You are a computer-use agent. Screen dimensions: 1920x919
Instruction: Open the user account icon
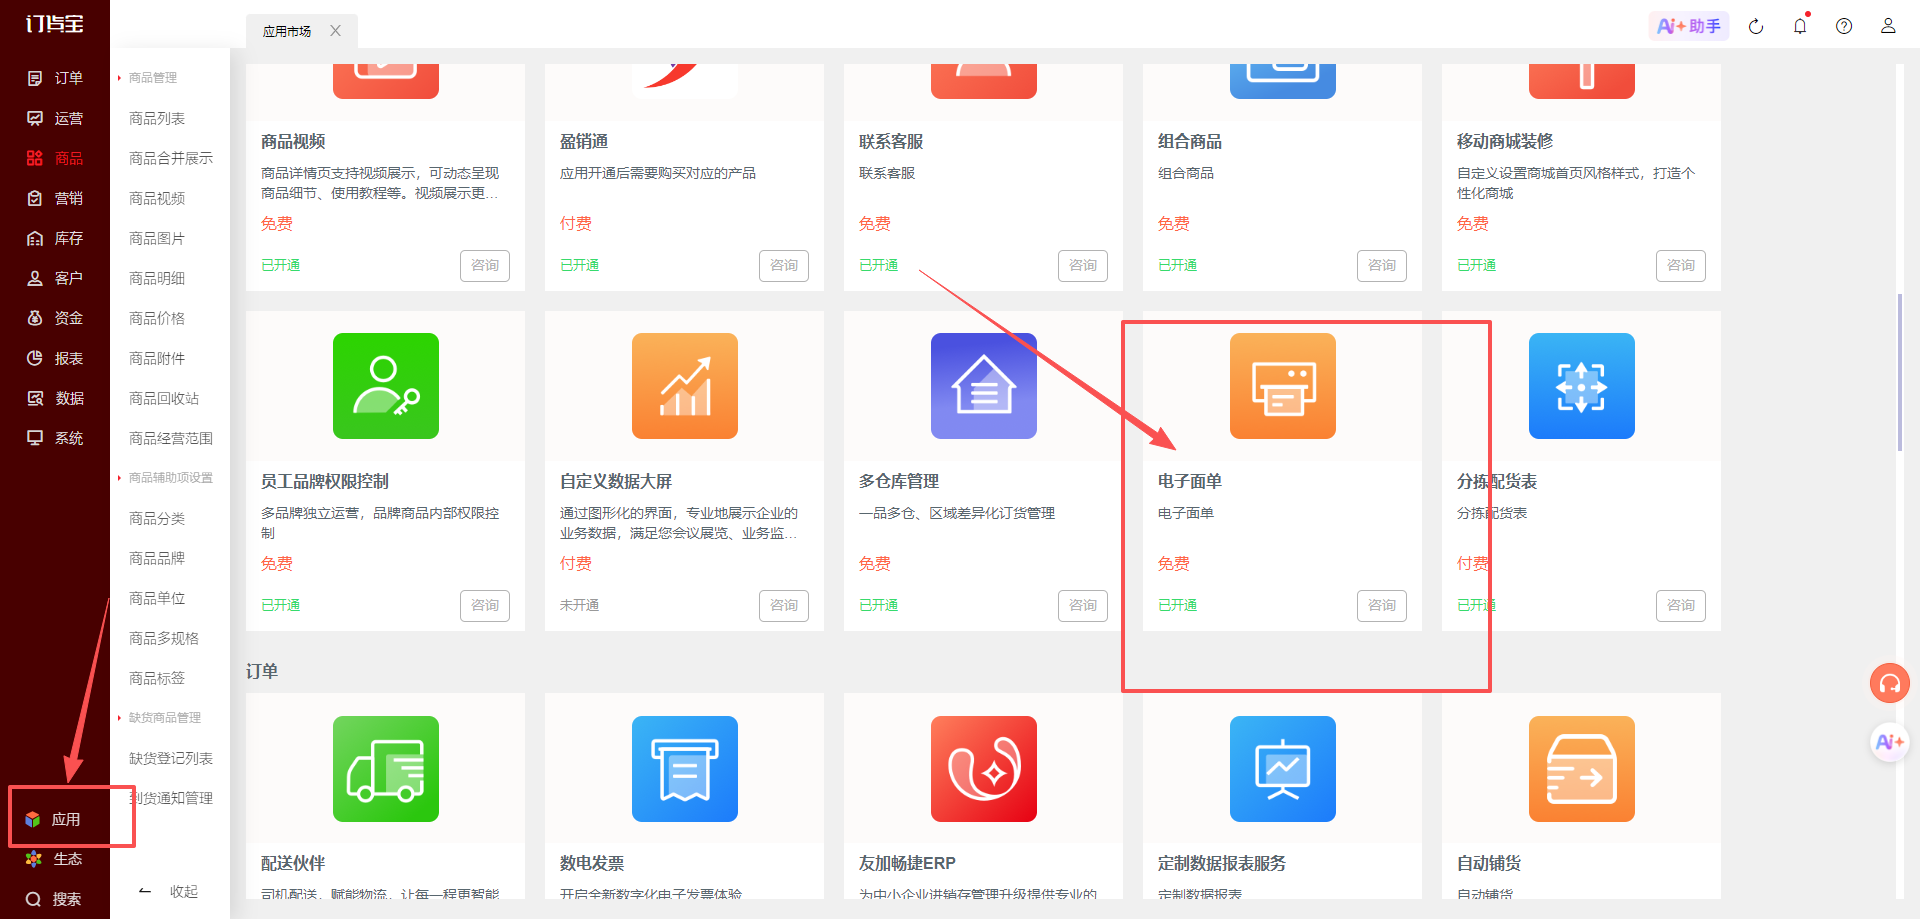pos(1888,26)
